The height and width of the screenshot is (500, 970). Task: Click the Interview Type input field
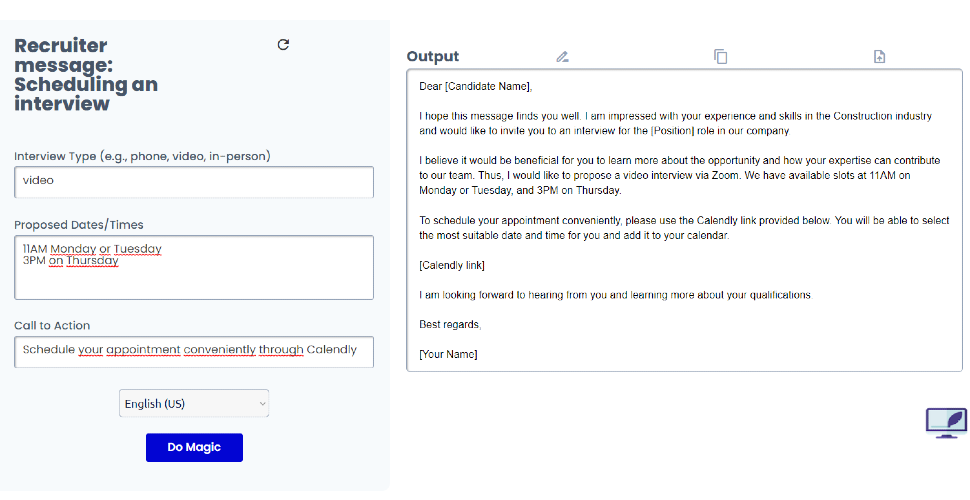194,181
